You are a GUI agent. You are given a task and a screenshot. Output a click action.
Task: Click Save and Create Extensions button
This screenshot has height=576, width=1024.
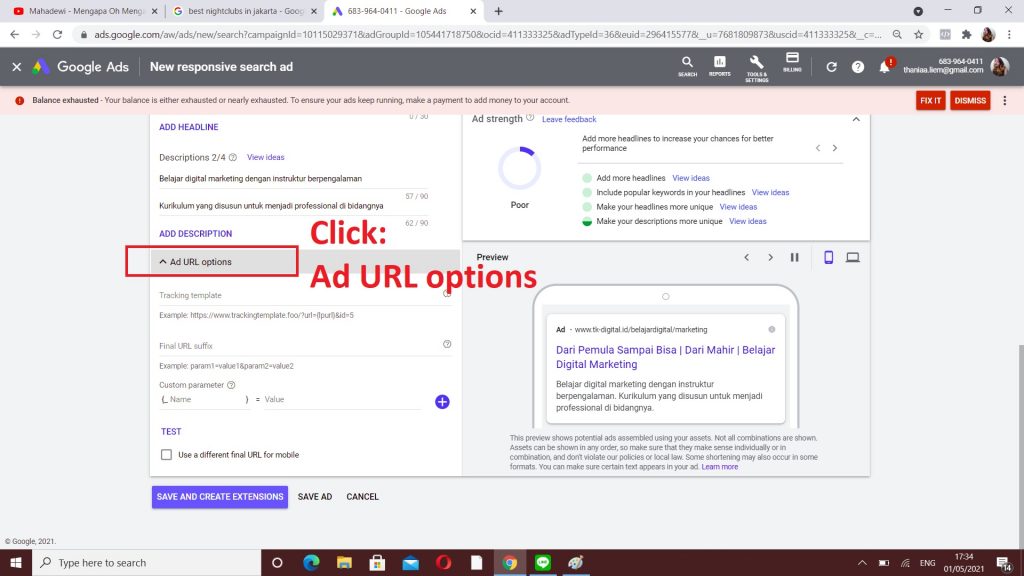pyautogui.click(x=220, y=497)
